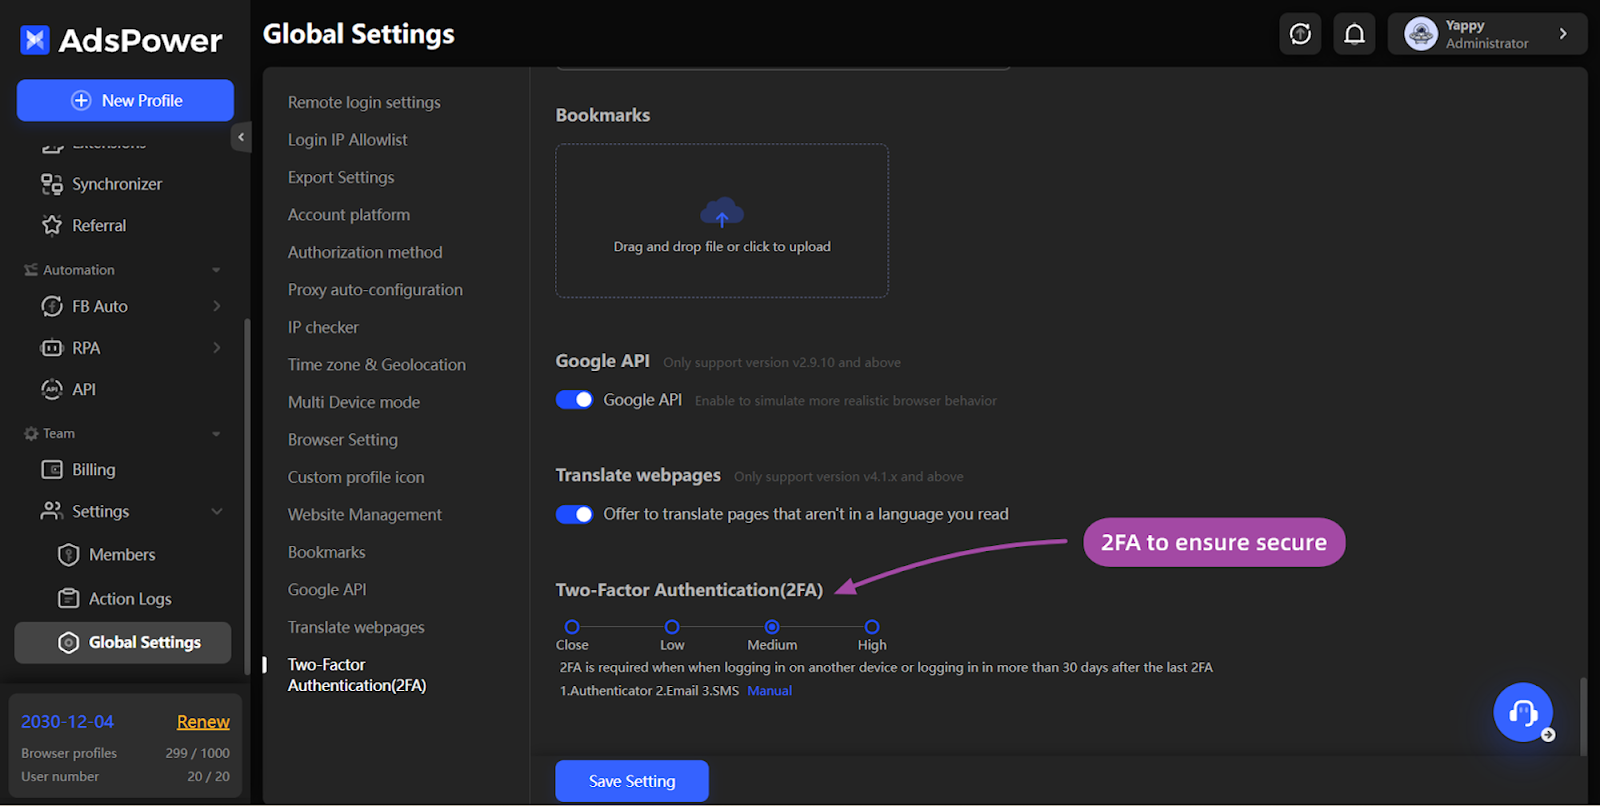
Task: Go to Website Management section
Action: point(365,515)
